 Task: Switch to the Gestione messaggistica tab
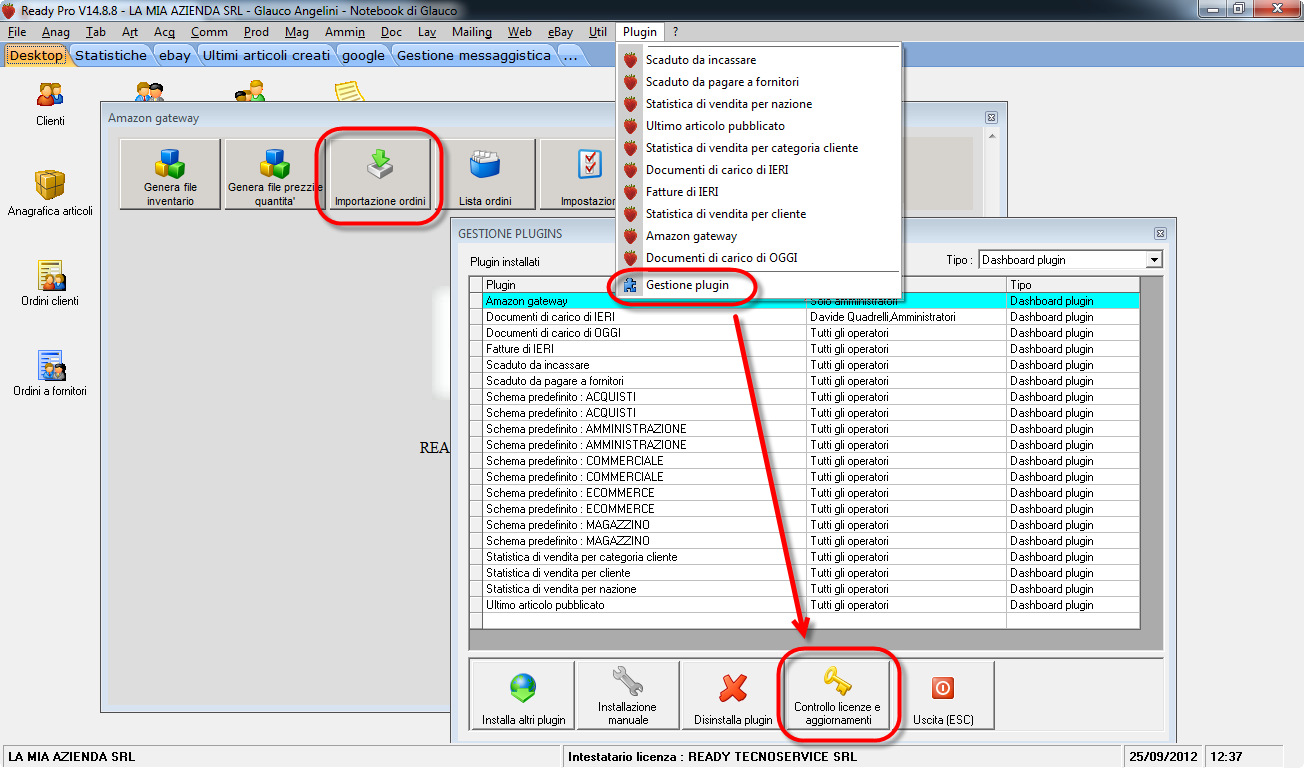[x=474, y=55]
